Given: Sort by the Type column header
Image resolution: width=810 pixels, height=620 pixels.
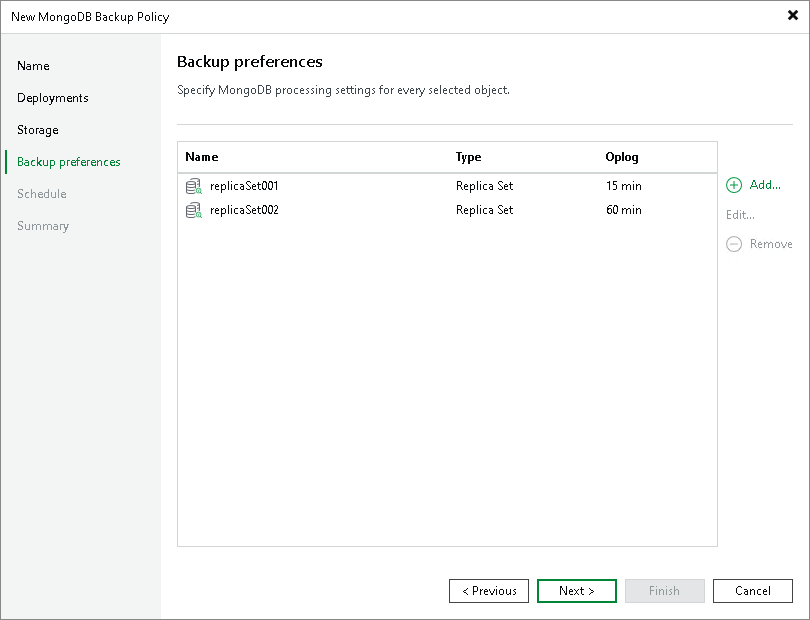Looking at the screenshot, I should coord(469,157).
